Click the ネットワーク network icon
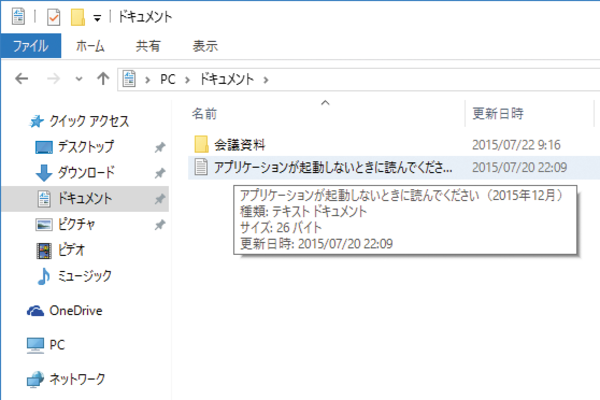The height and width of the screenshot is (400, 600). tap(35, 379)
